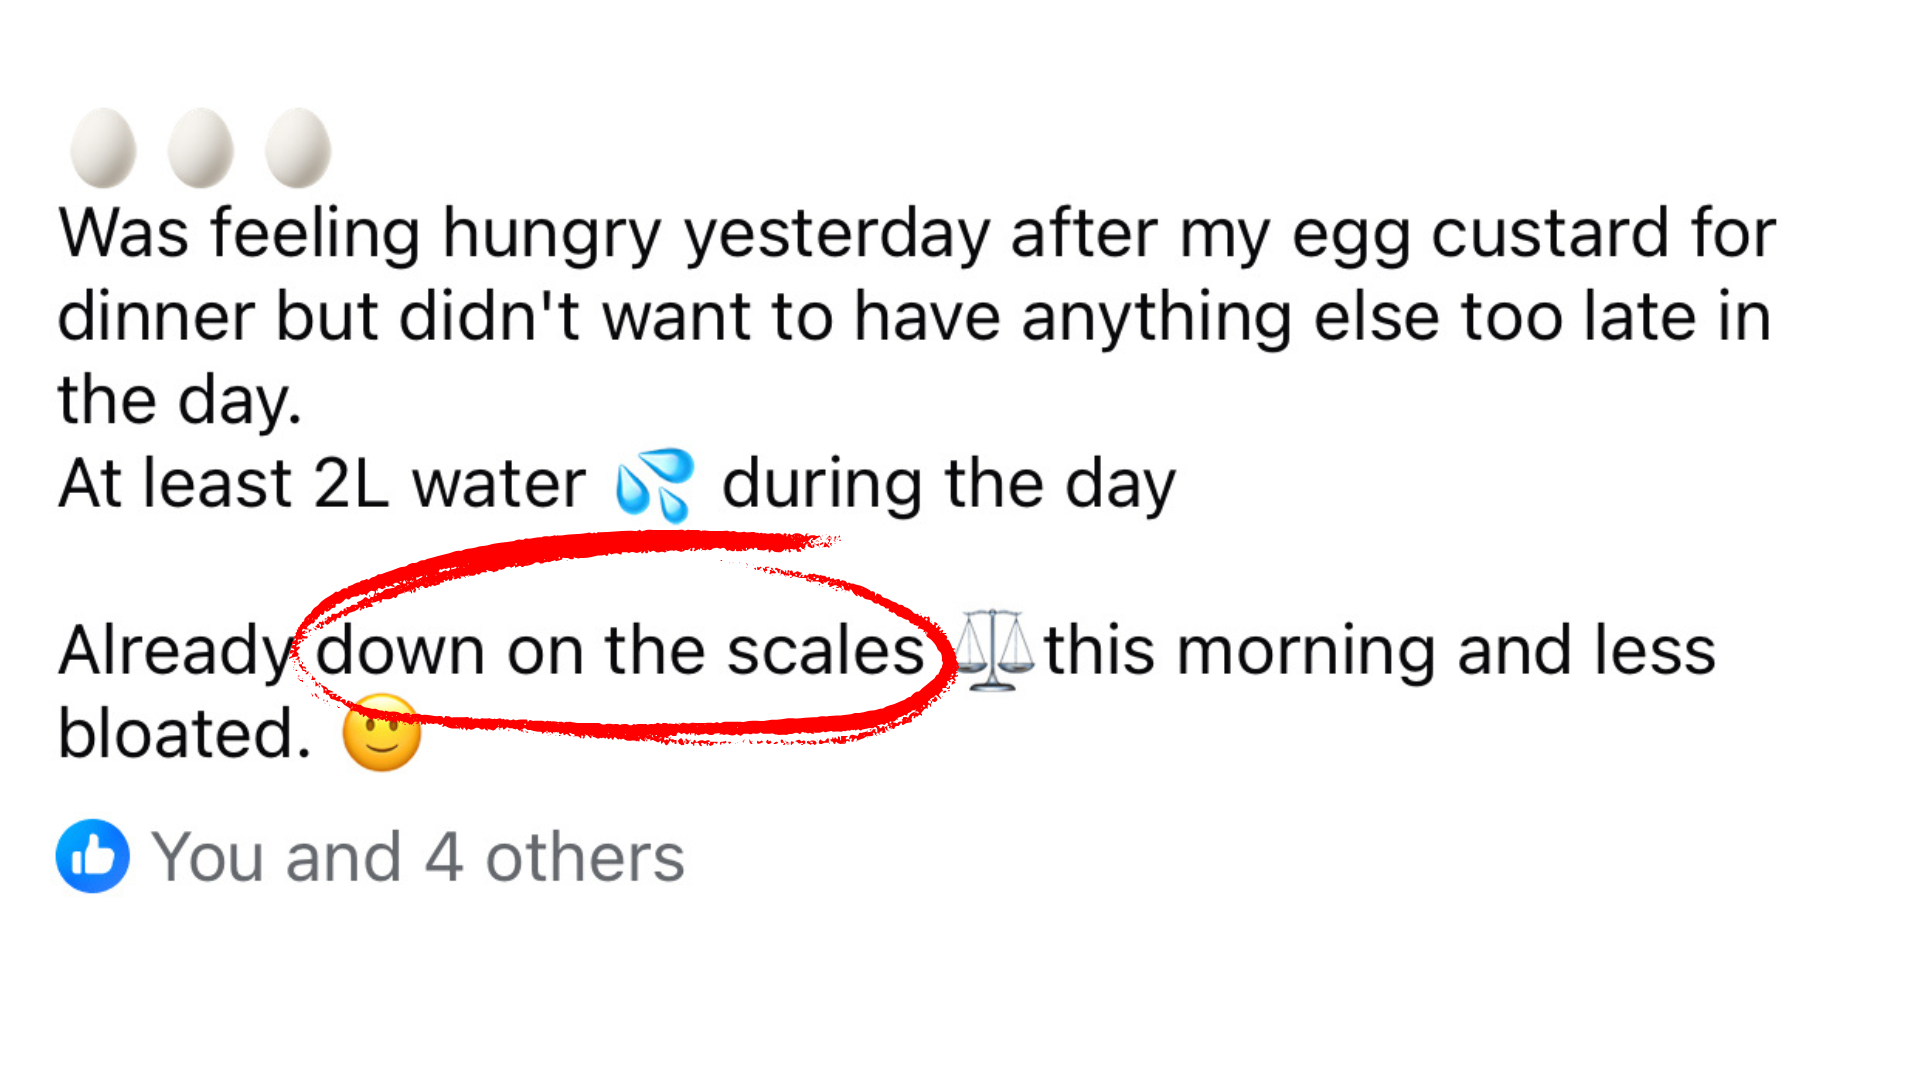Viewport: 1920px width, 1080px height.
Task: Click the word 'yesterday' in the post
Action: click(x=837, y=234)
